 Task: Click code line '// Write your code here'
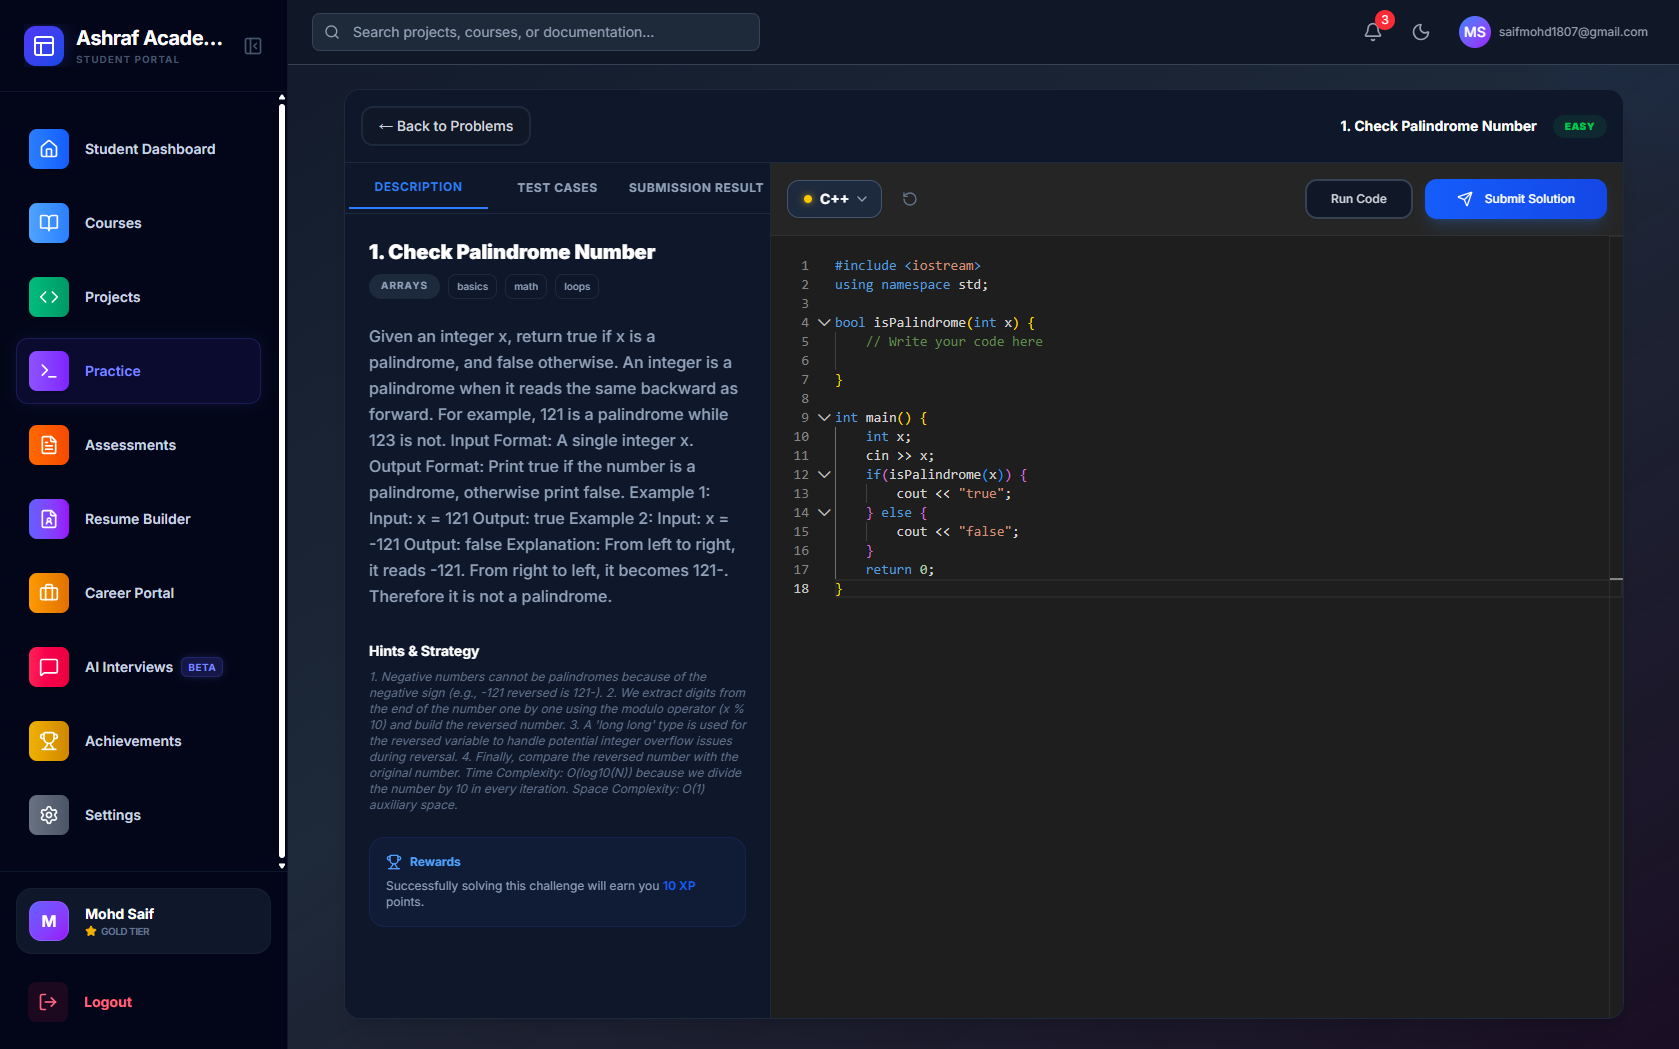pos(954,341)
